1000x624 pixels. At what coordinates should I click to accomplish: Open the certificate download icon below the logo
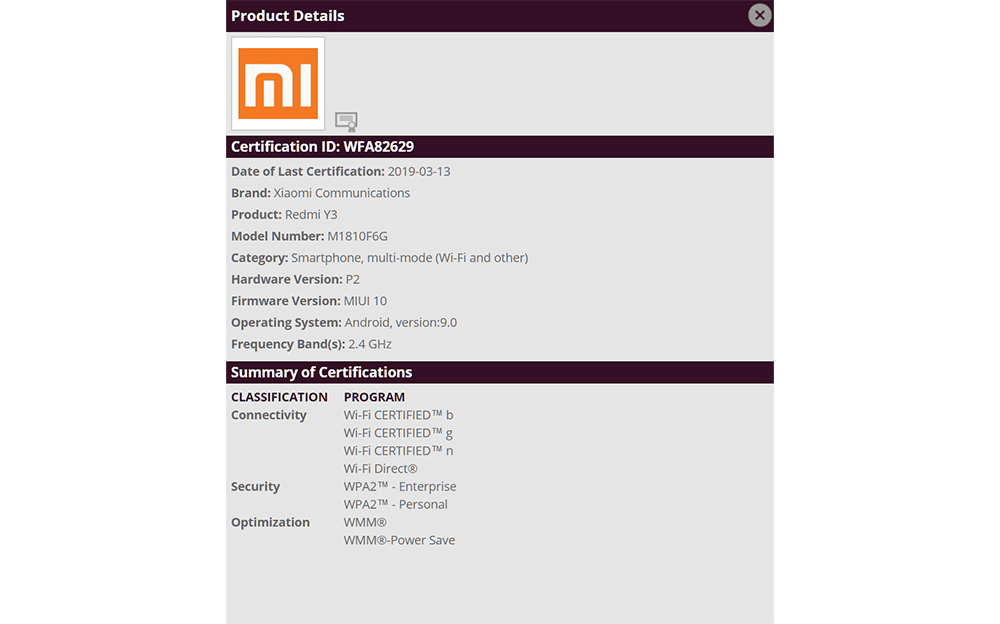coord(346,120)
